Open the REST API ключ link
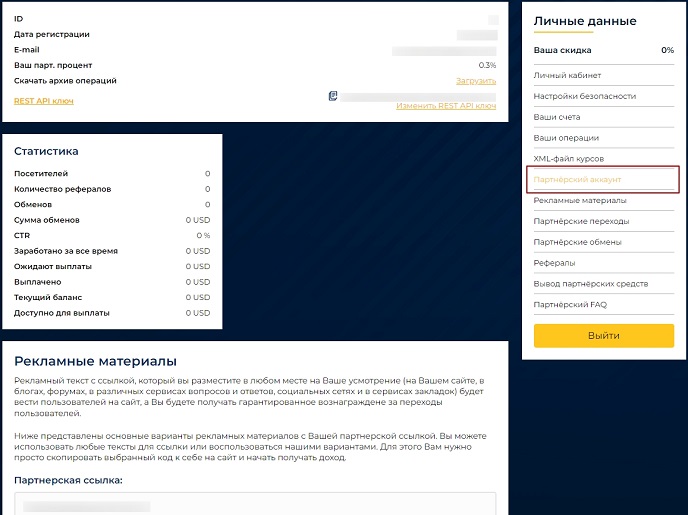The width and height of the screenshot is (688, 515). pos(44,101)
